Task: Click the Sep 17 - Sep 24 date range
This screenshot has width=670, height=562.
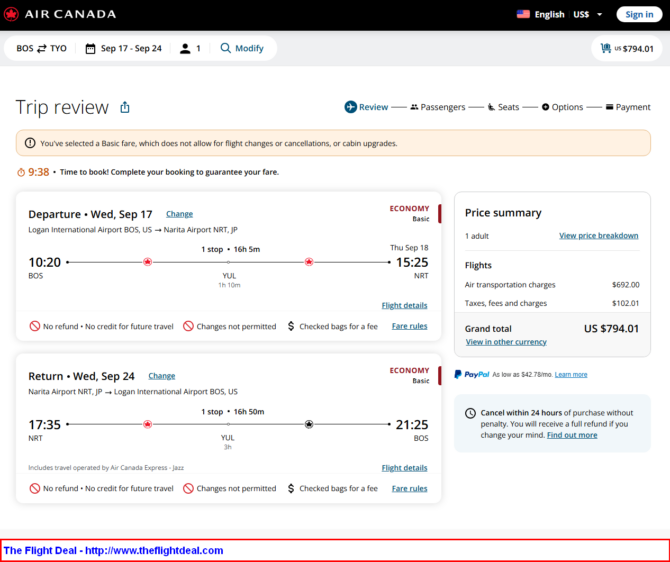Action: tap(131, 48)
